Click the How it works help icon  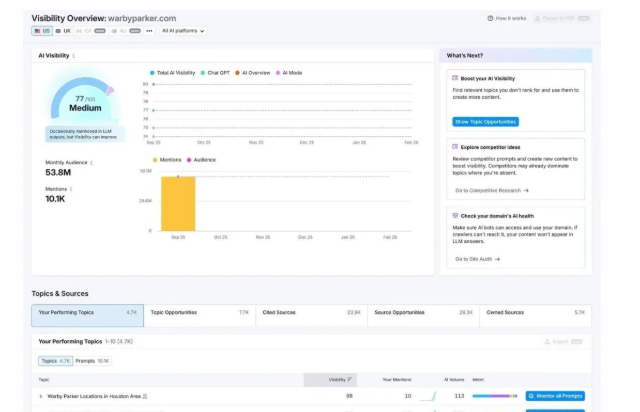click(x=490, y=18)
